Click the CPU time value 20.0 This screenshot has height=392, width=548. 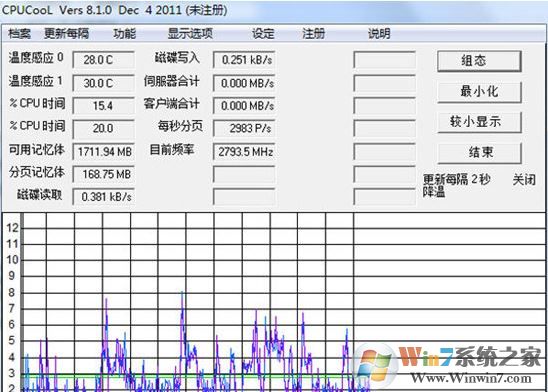103,129
